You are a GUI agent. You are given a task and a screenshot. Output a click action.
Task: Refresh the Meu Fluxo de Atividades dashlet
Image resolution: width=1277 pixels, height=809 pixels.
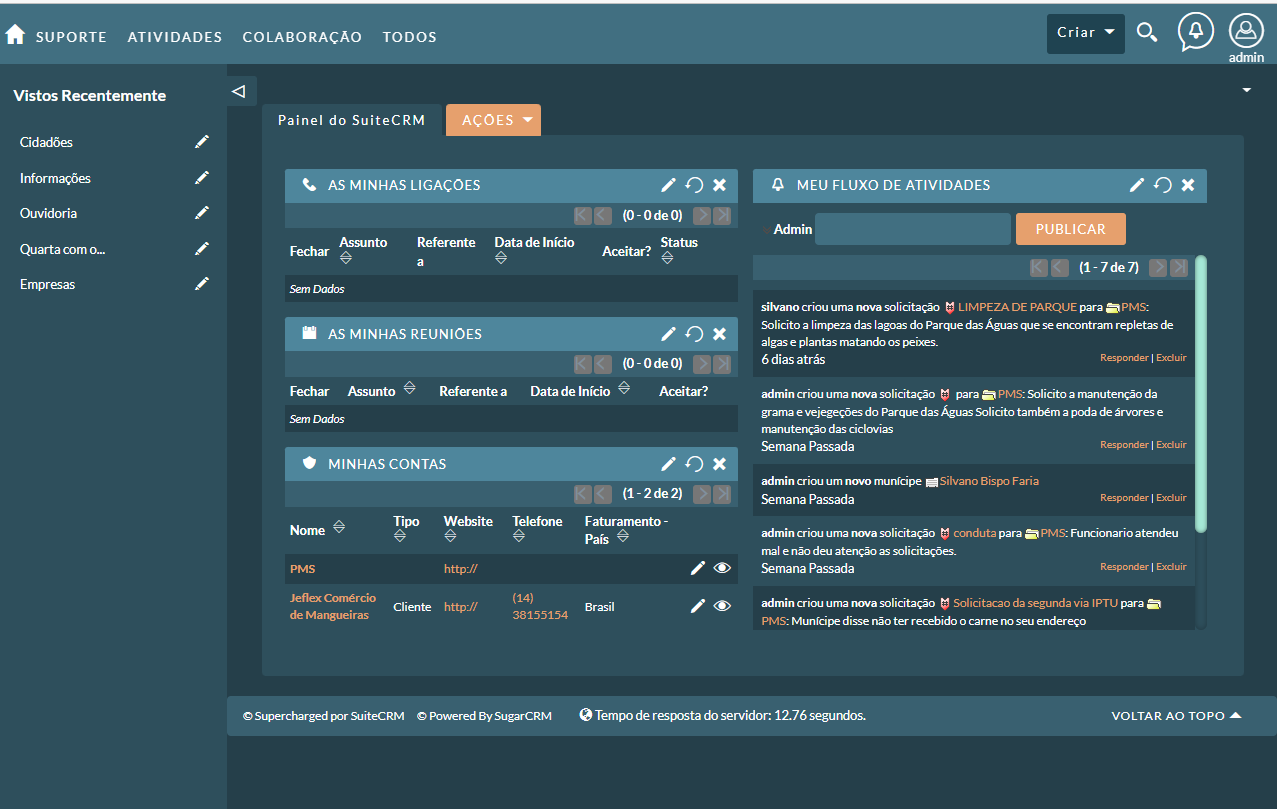tap(1162, 185)
